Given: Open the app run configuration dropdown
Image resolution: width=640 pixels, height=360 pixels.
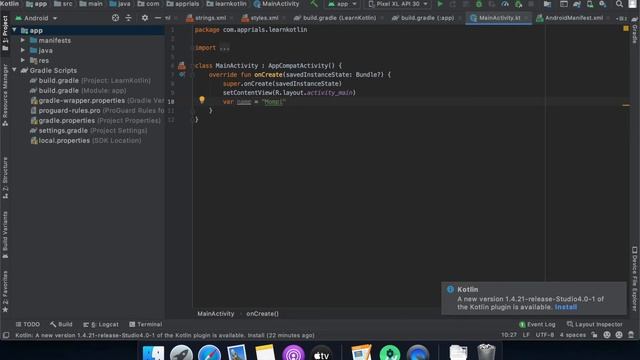Looking at the screenshot, I should click(x=342, y=4).
